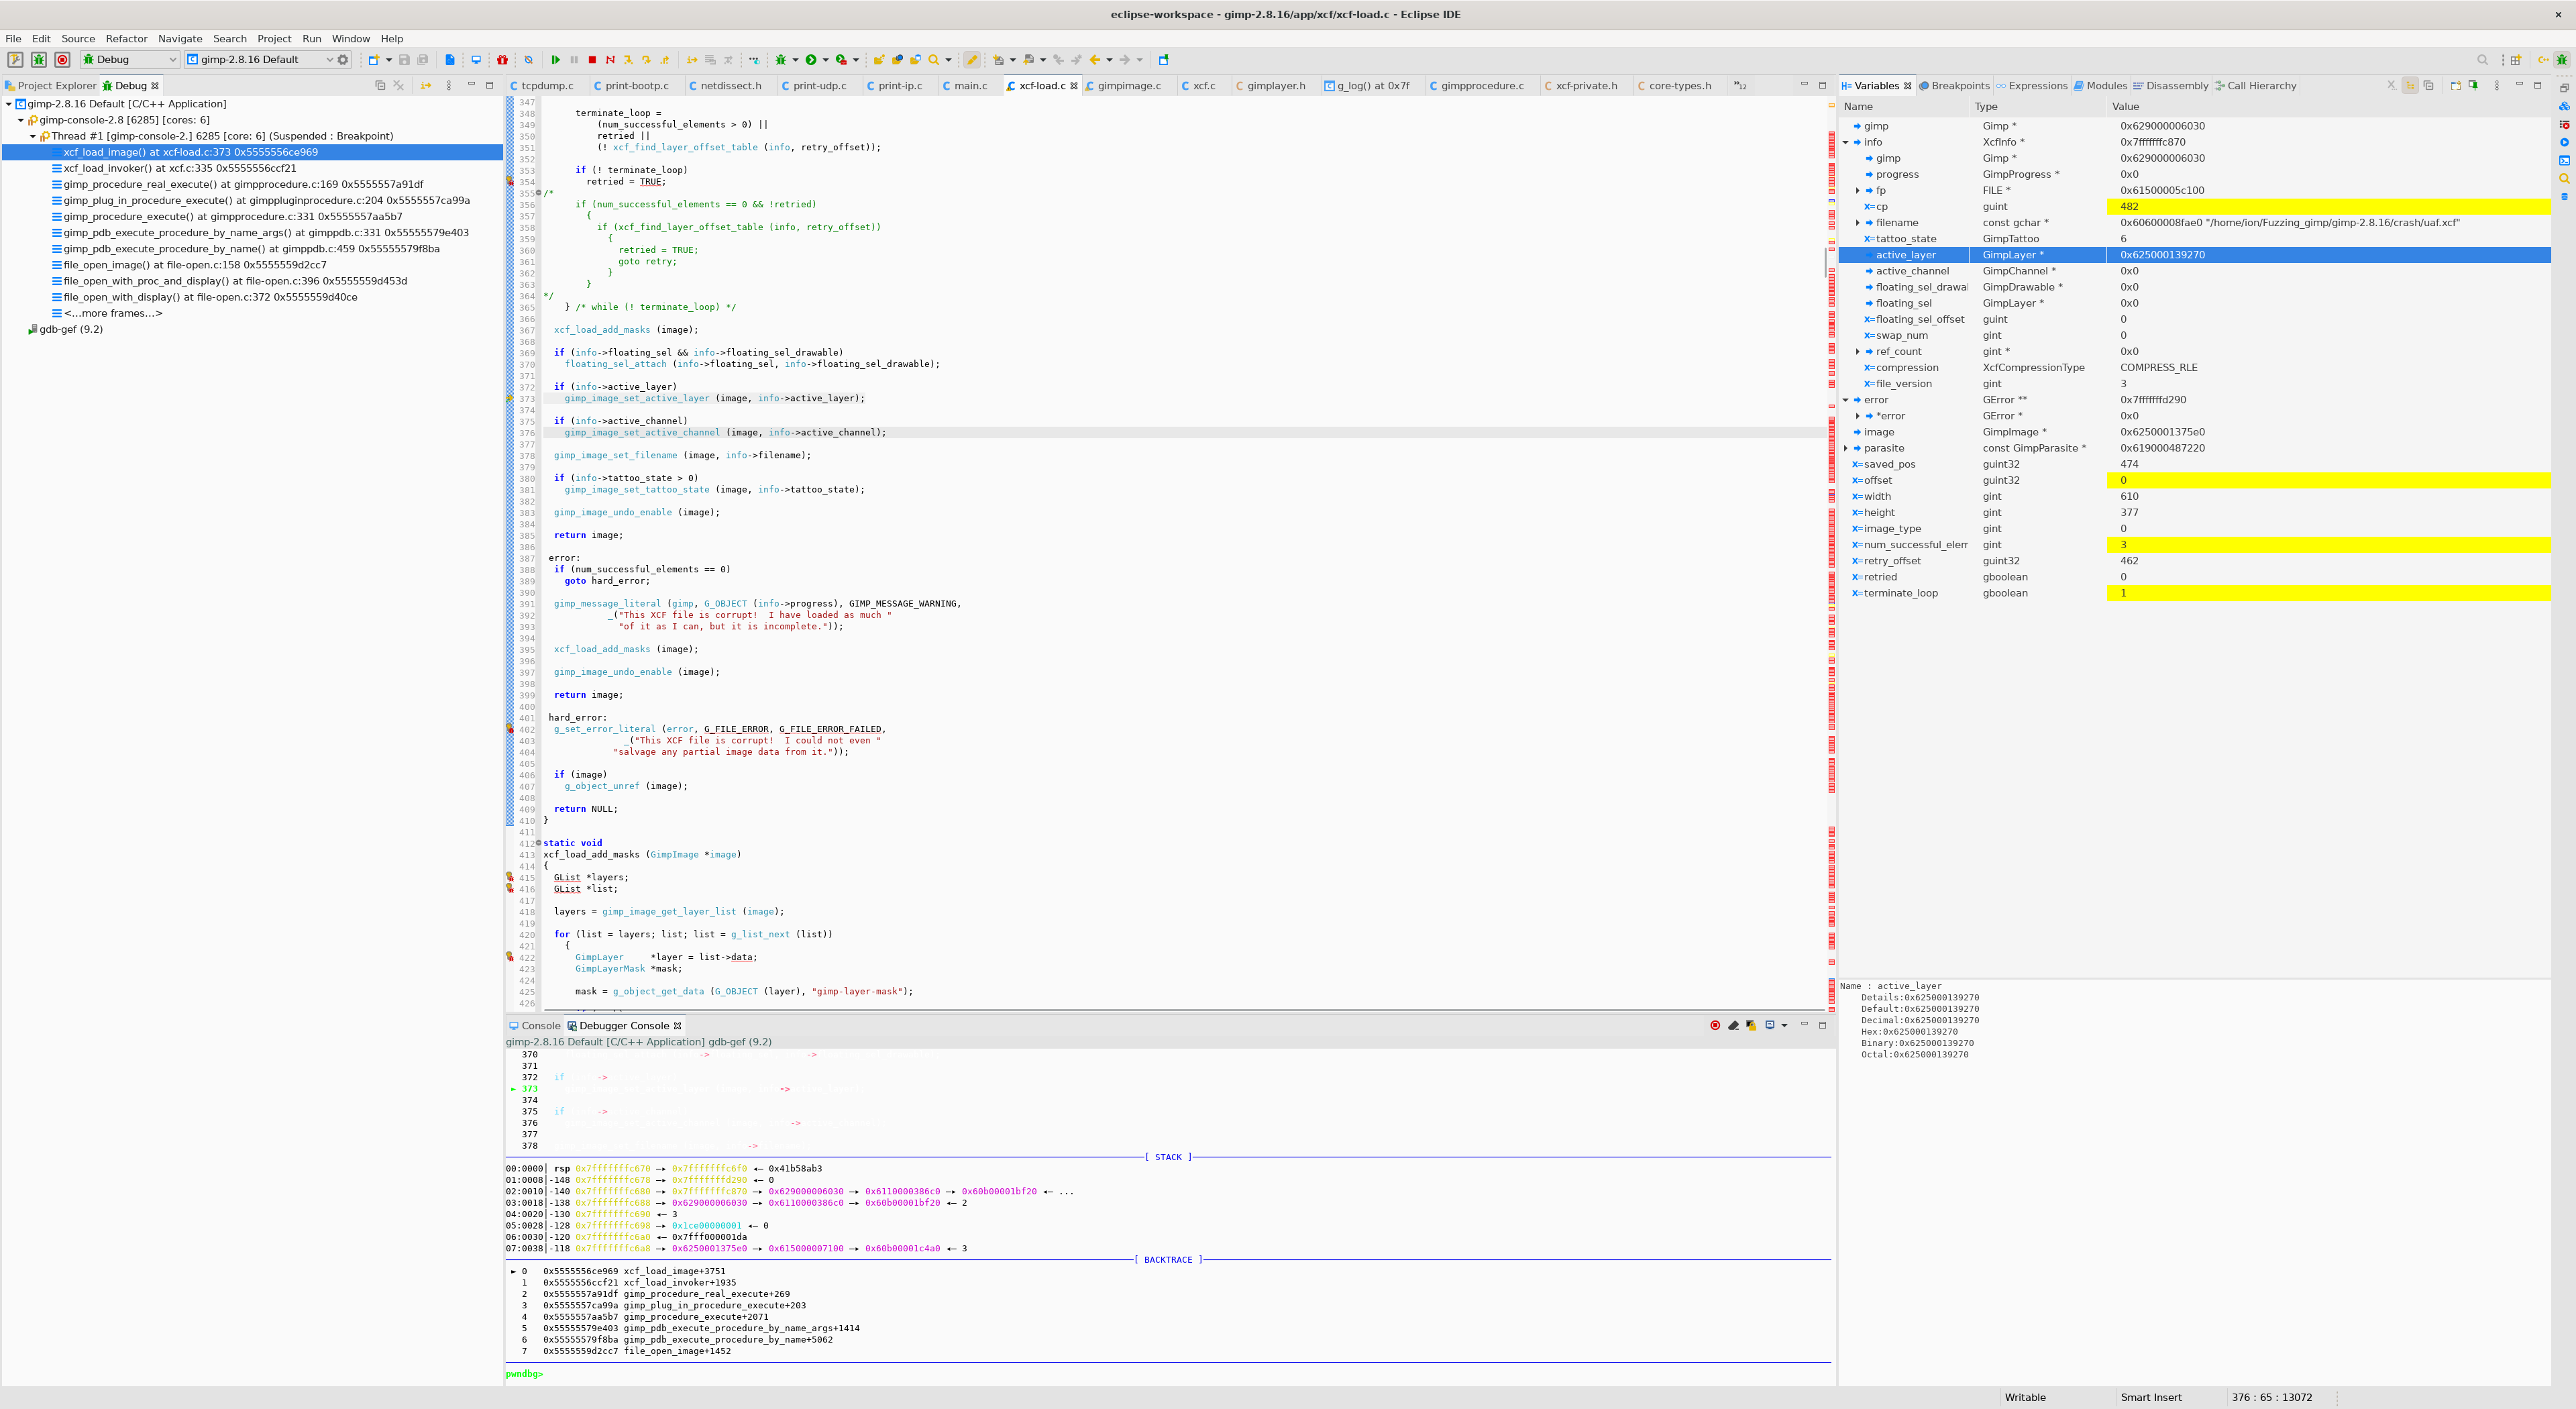Image resolution: width=2576 pixels, height=1409 pixels.
Task: Switch to the Project Explorer tab
Action: pyautogui.click(x=50, y=86)
